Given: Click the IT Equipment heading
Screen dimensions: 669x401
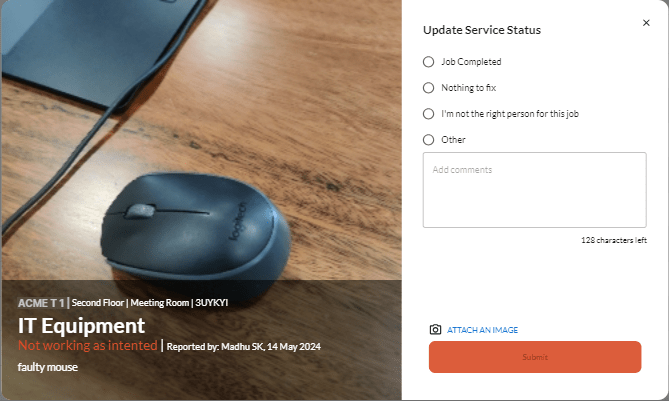Looking at the screenshot, I should tap(81, 326).
